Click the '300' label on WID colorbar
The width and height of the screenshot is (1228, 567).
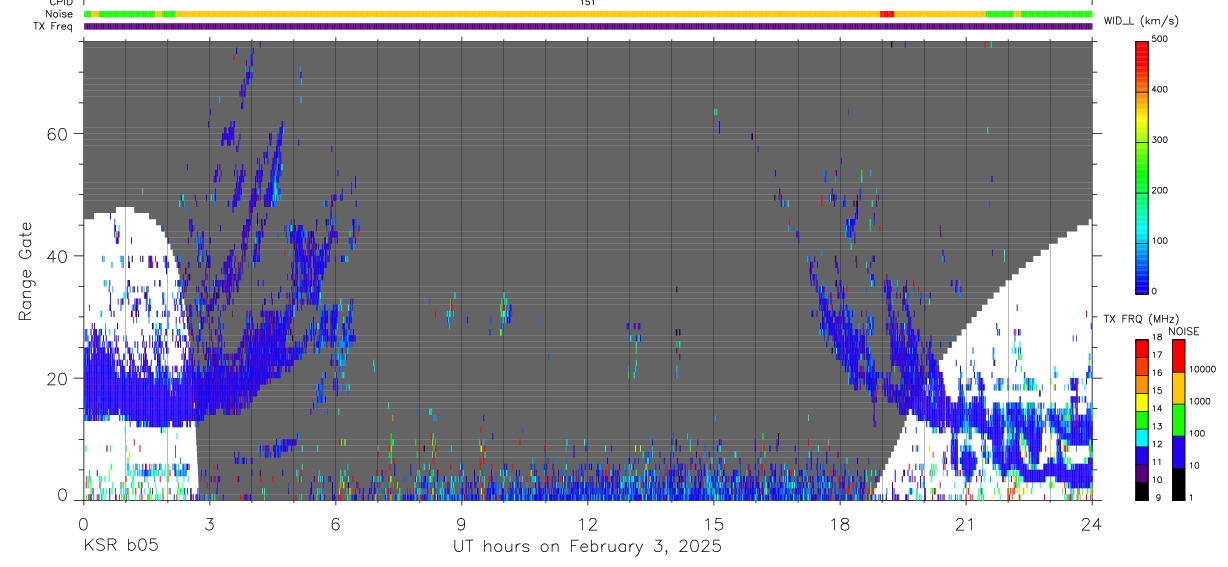coord(1161,140)
